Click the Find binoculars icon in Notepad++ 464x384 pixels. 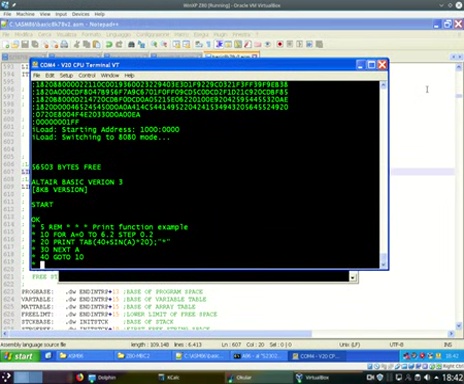click(x=131, y=44)
